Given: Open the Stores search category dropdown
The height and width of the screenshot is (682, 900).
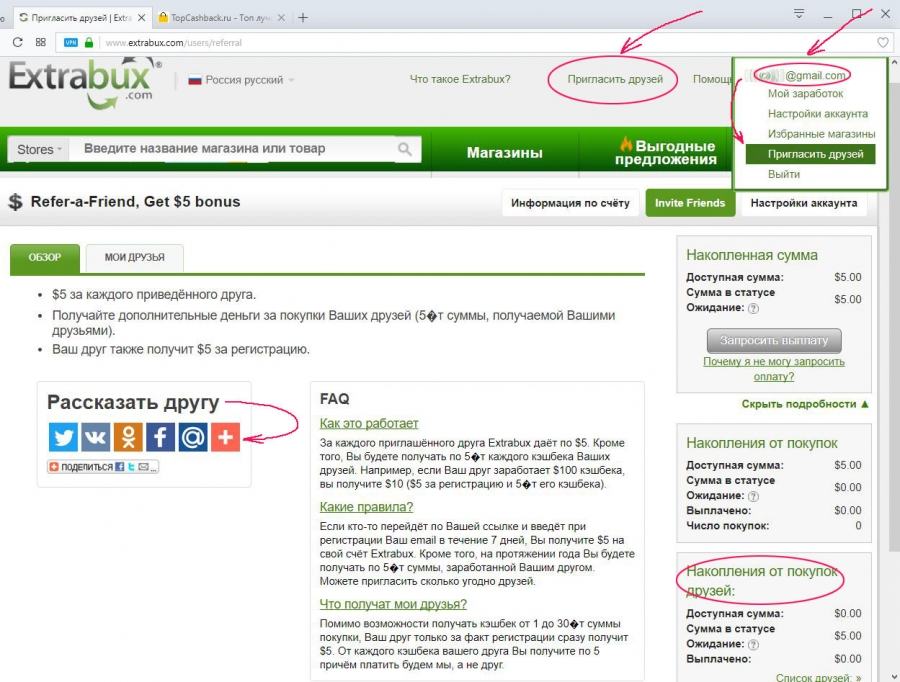Looking at the screenshot, I should coord(38,149).
